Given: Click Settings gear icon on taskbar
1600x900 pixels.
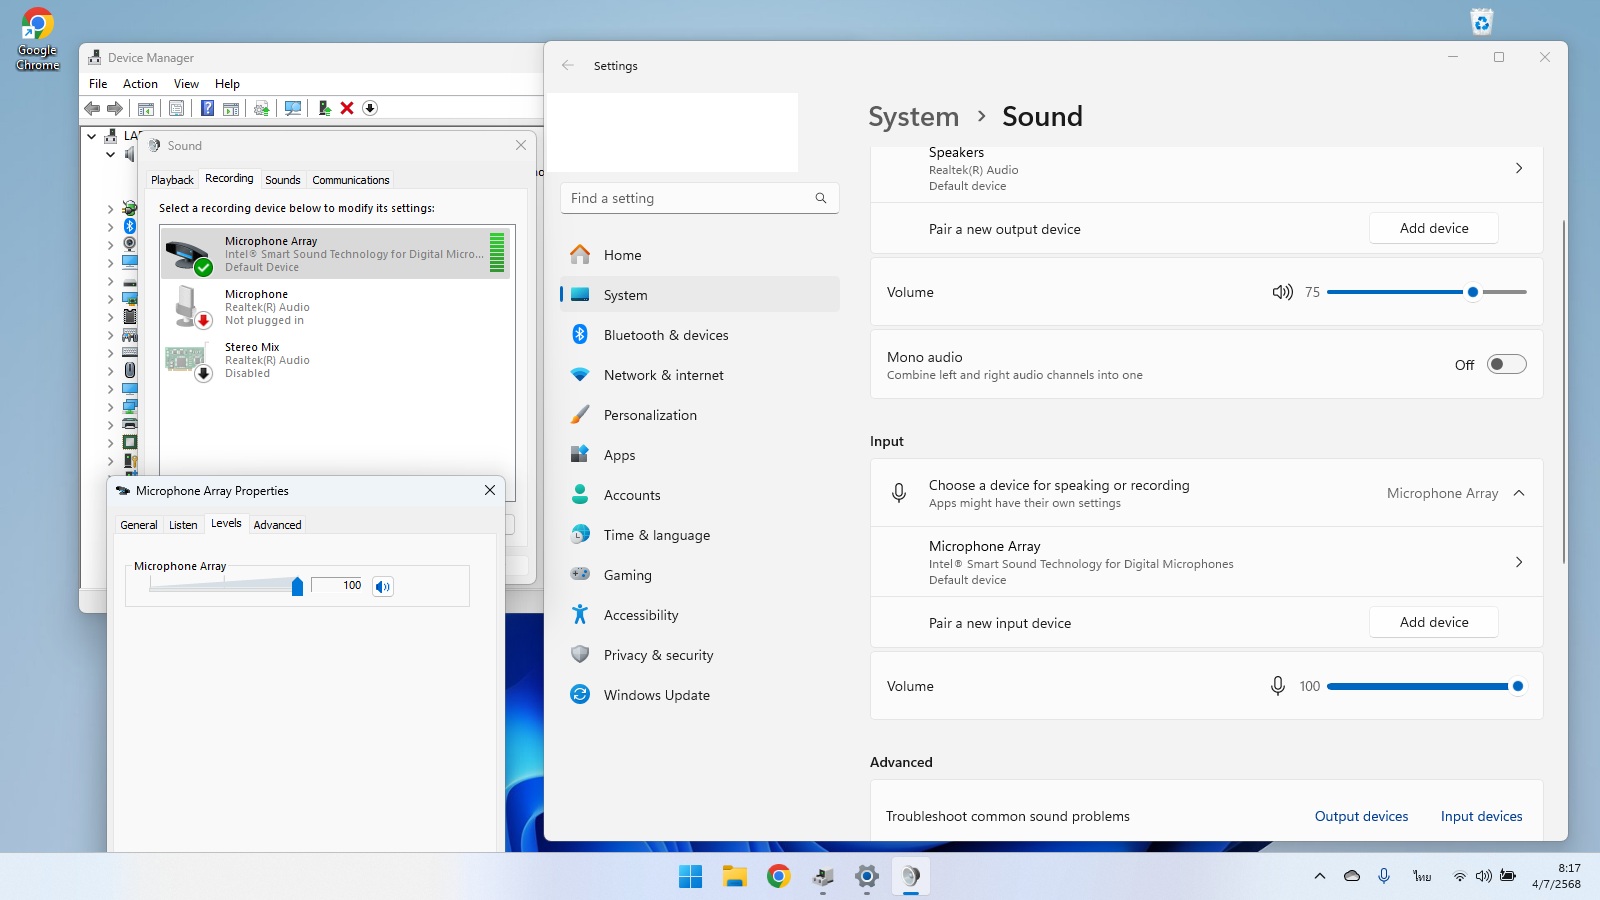Looking at the screenshot, I should pos(867,877).
